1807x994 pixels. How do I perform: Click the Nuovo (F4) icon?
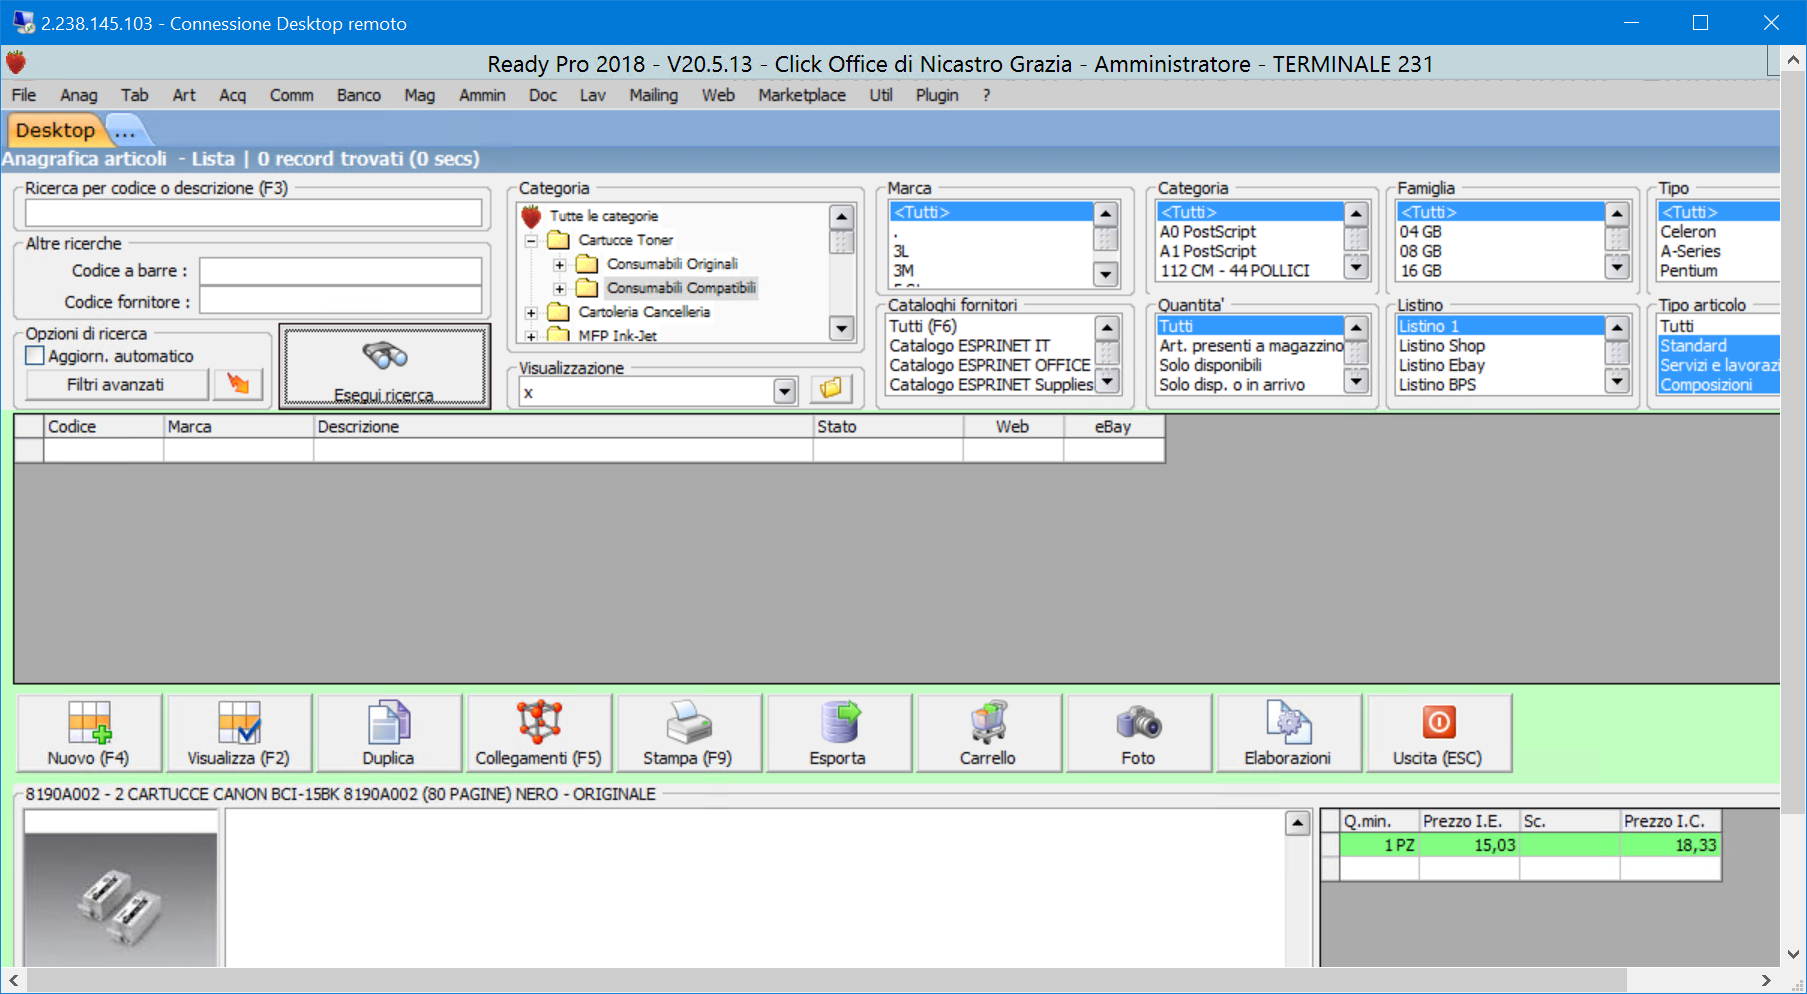coord(89,722)
